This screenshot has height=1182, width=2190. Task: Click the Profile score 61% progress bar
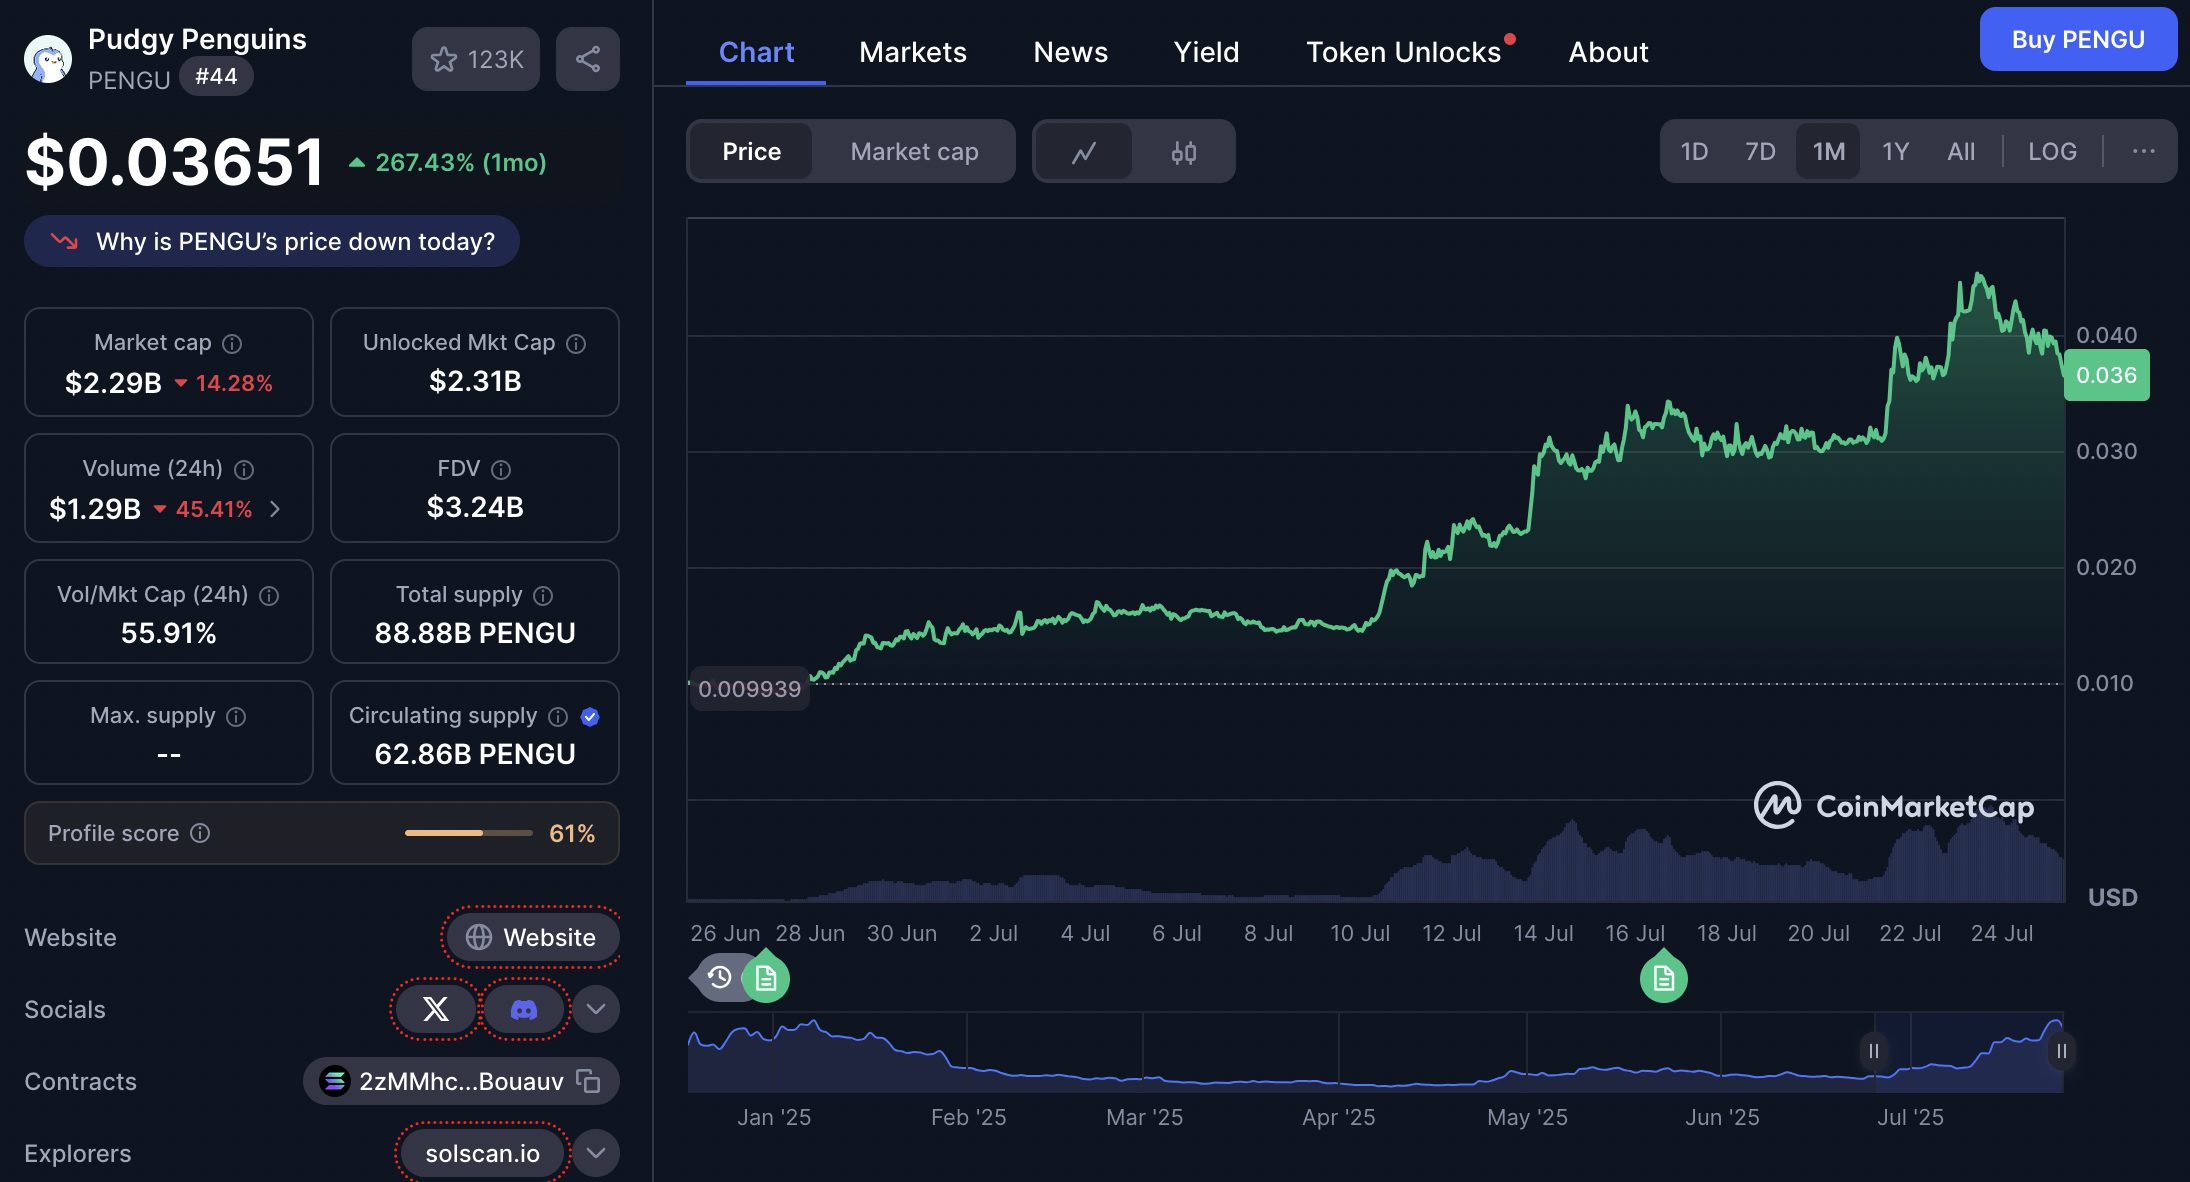469,833
